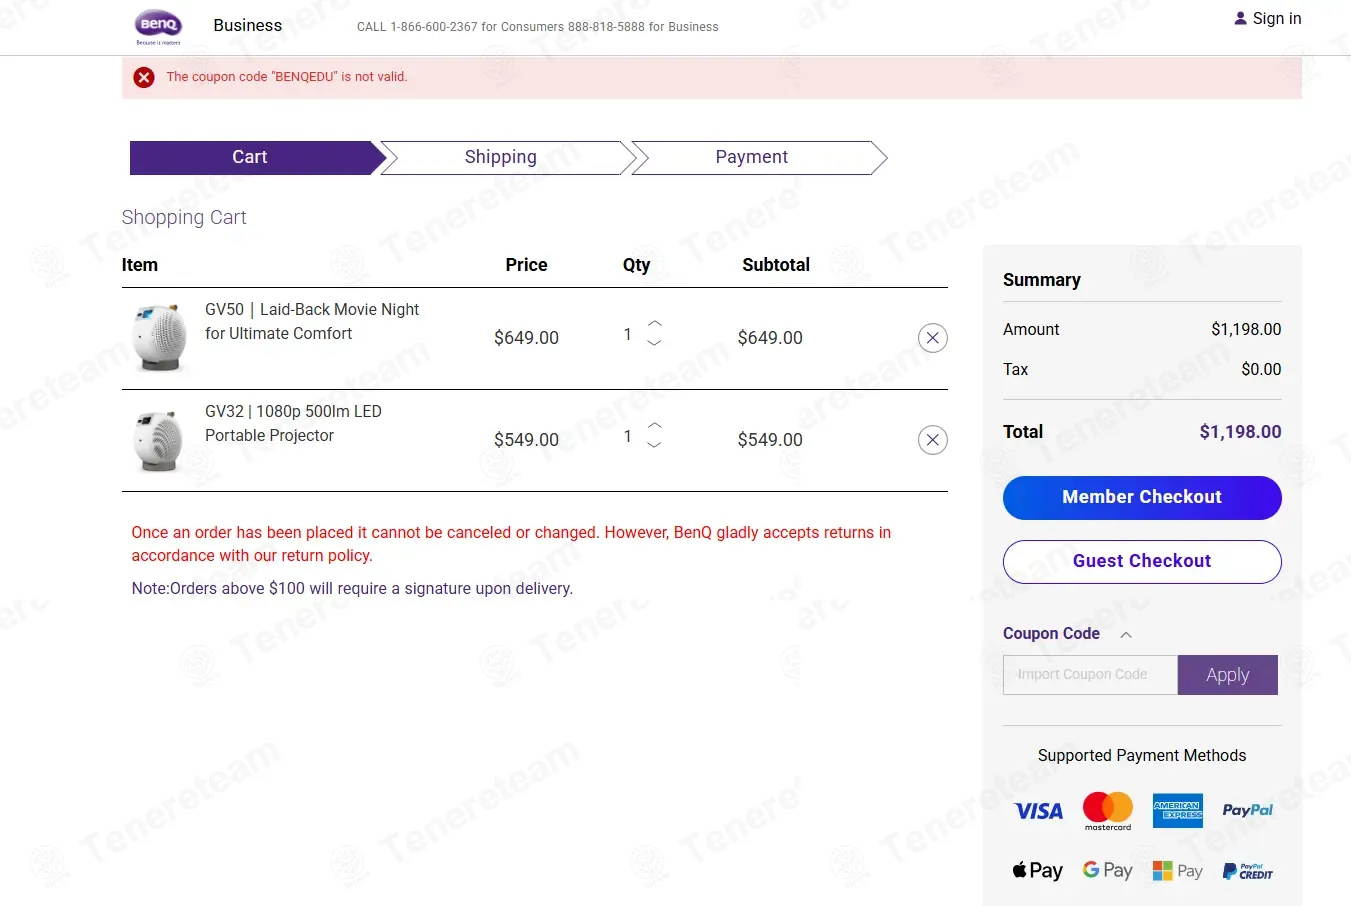Click the BenQ logo icon

click(x=158, y=26)
